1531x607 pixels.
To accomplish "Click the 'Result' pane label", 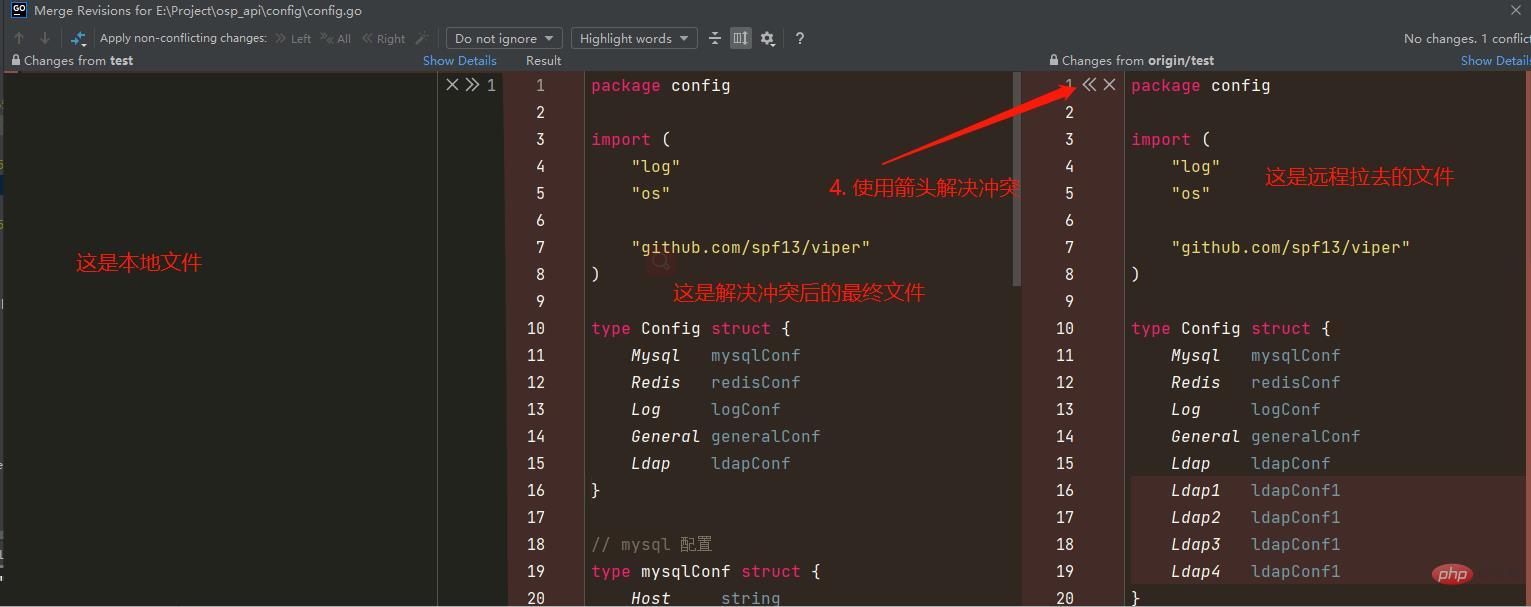I will pos(543,60).
